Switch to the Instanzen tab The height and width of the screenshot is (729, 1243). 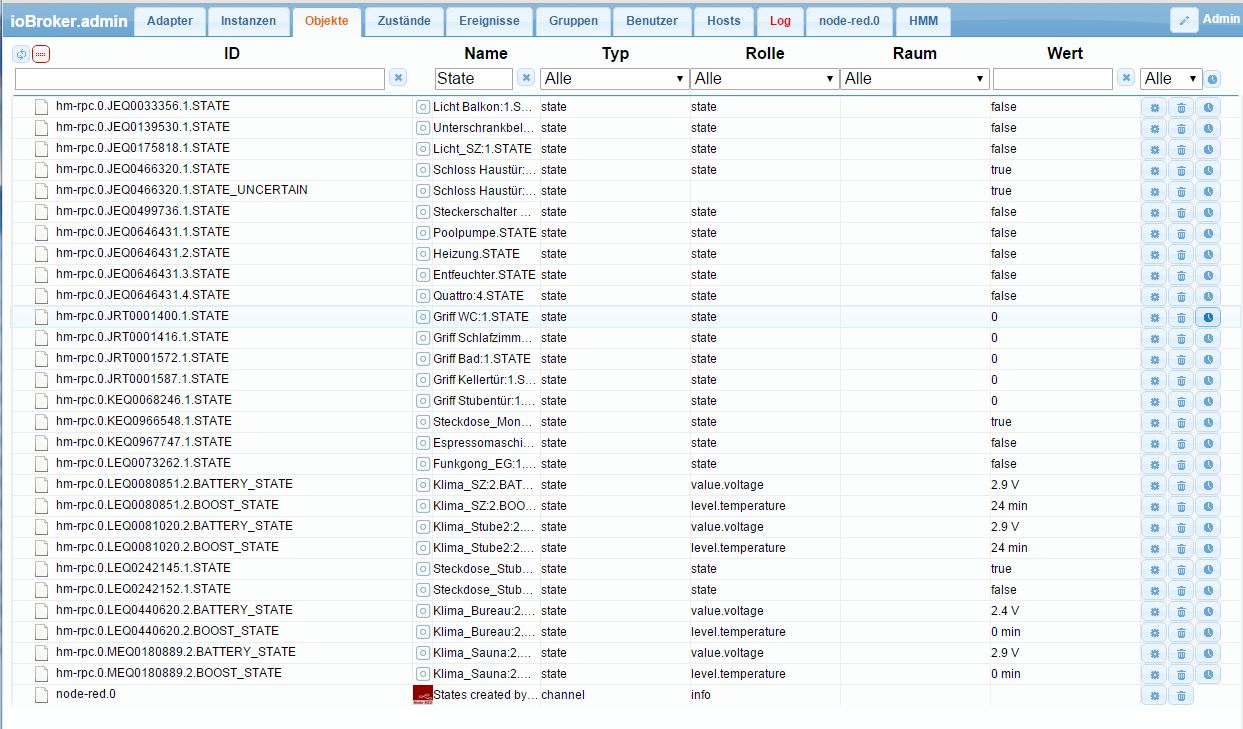tap(248, 21)
